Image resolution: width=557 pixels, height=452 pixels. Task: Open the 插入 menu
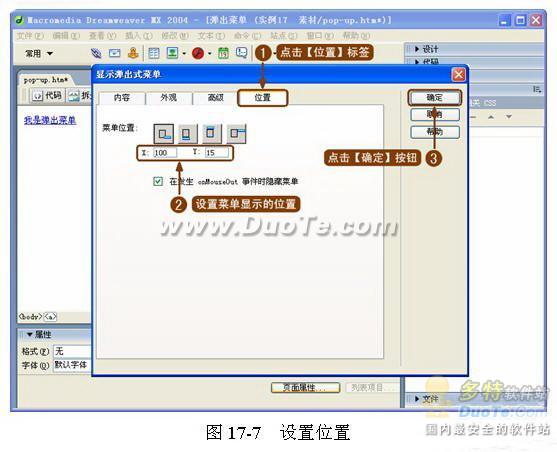coord(139,36)
